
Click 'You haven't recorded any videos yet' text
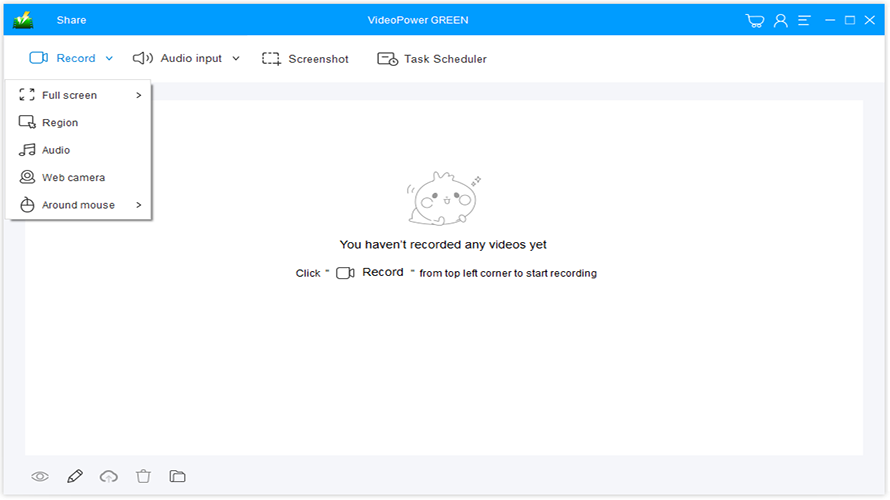click(443, 245)
